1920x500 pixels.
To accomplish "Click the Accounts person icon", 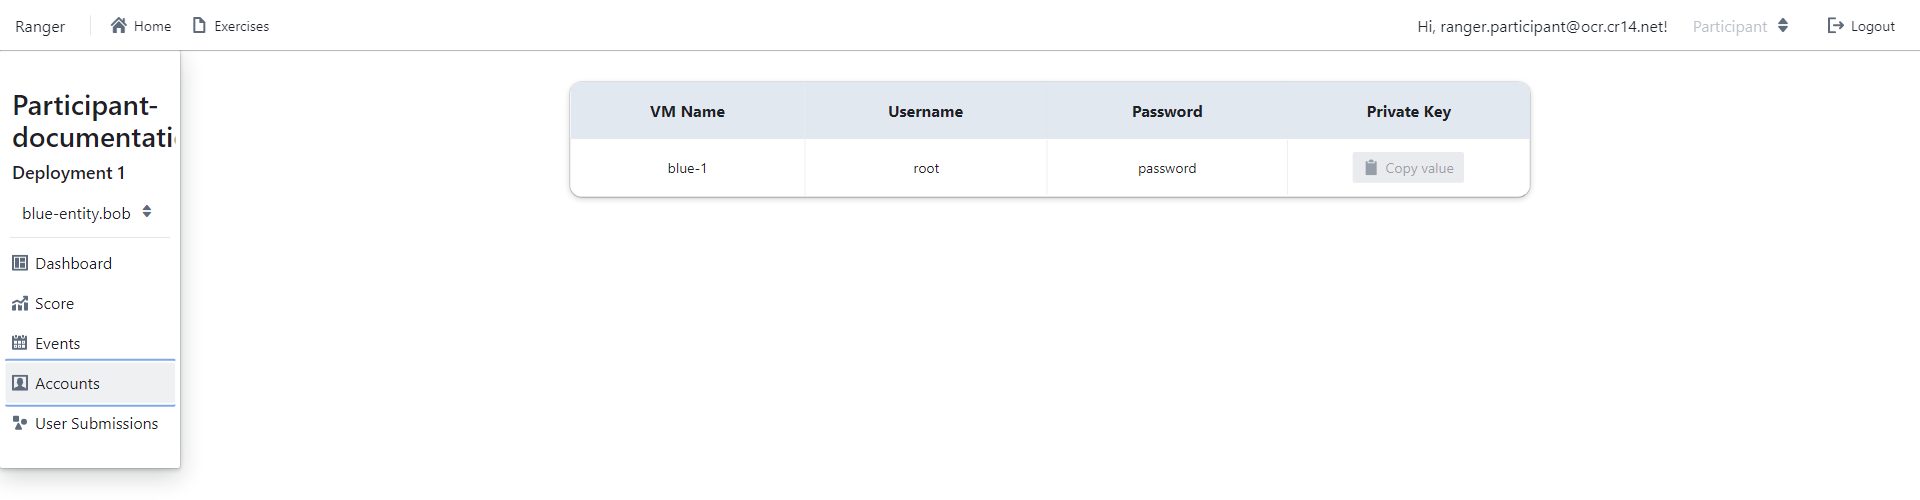I will (20, 383).
